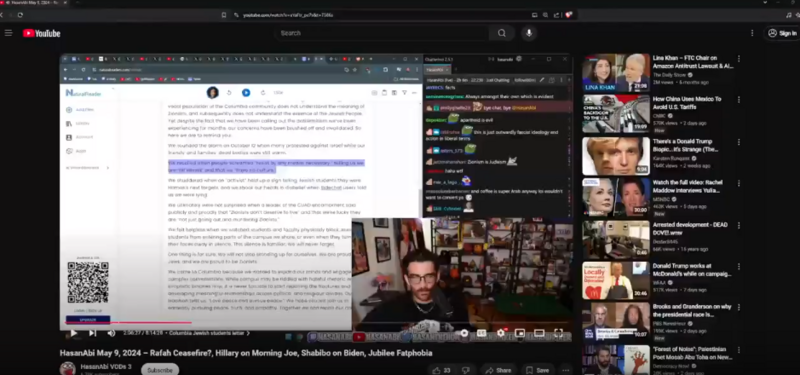Start voice search with microphone icon

(x=529, y=33)
